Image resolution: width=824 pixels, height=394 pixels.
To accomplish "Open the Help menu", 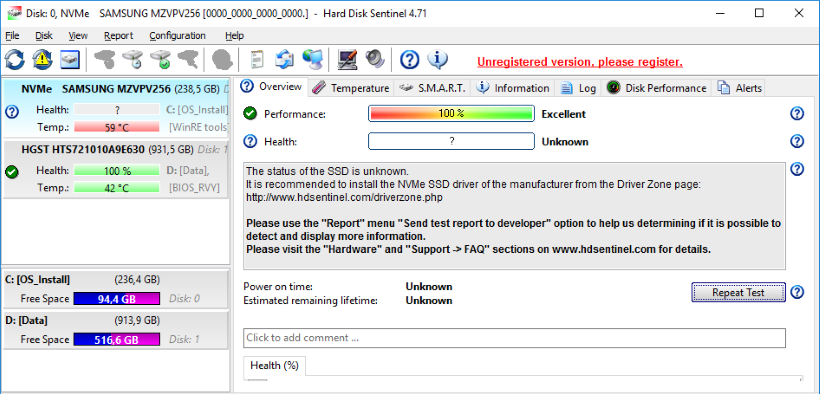I will coord(234,36).
